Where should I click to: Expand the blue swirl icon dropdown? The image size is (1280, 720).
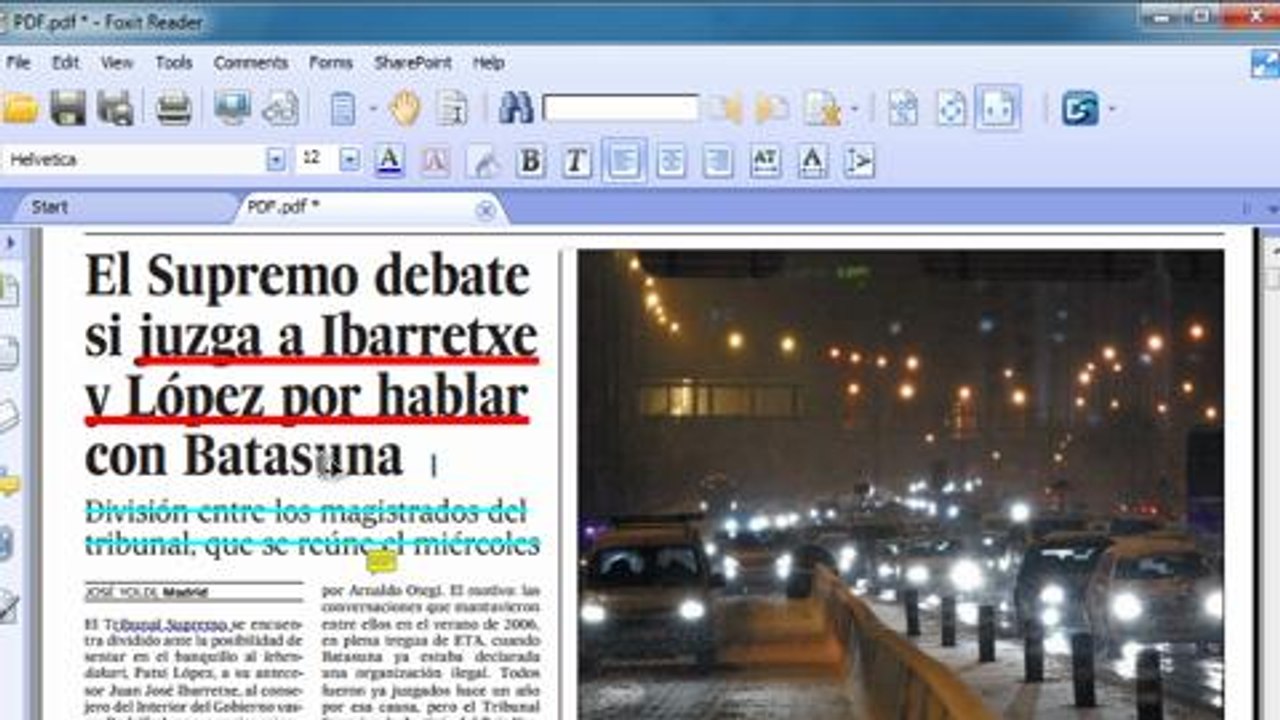1112,108
